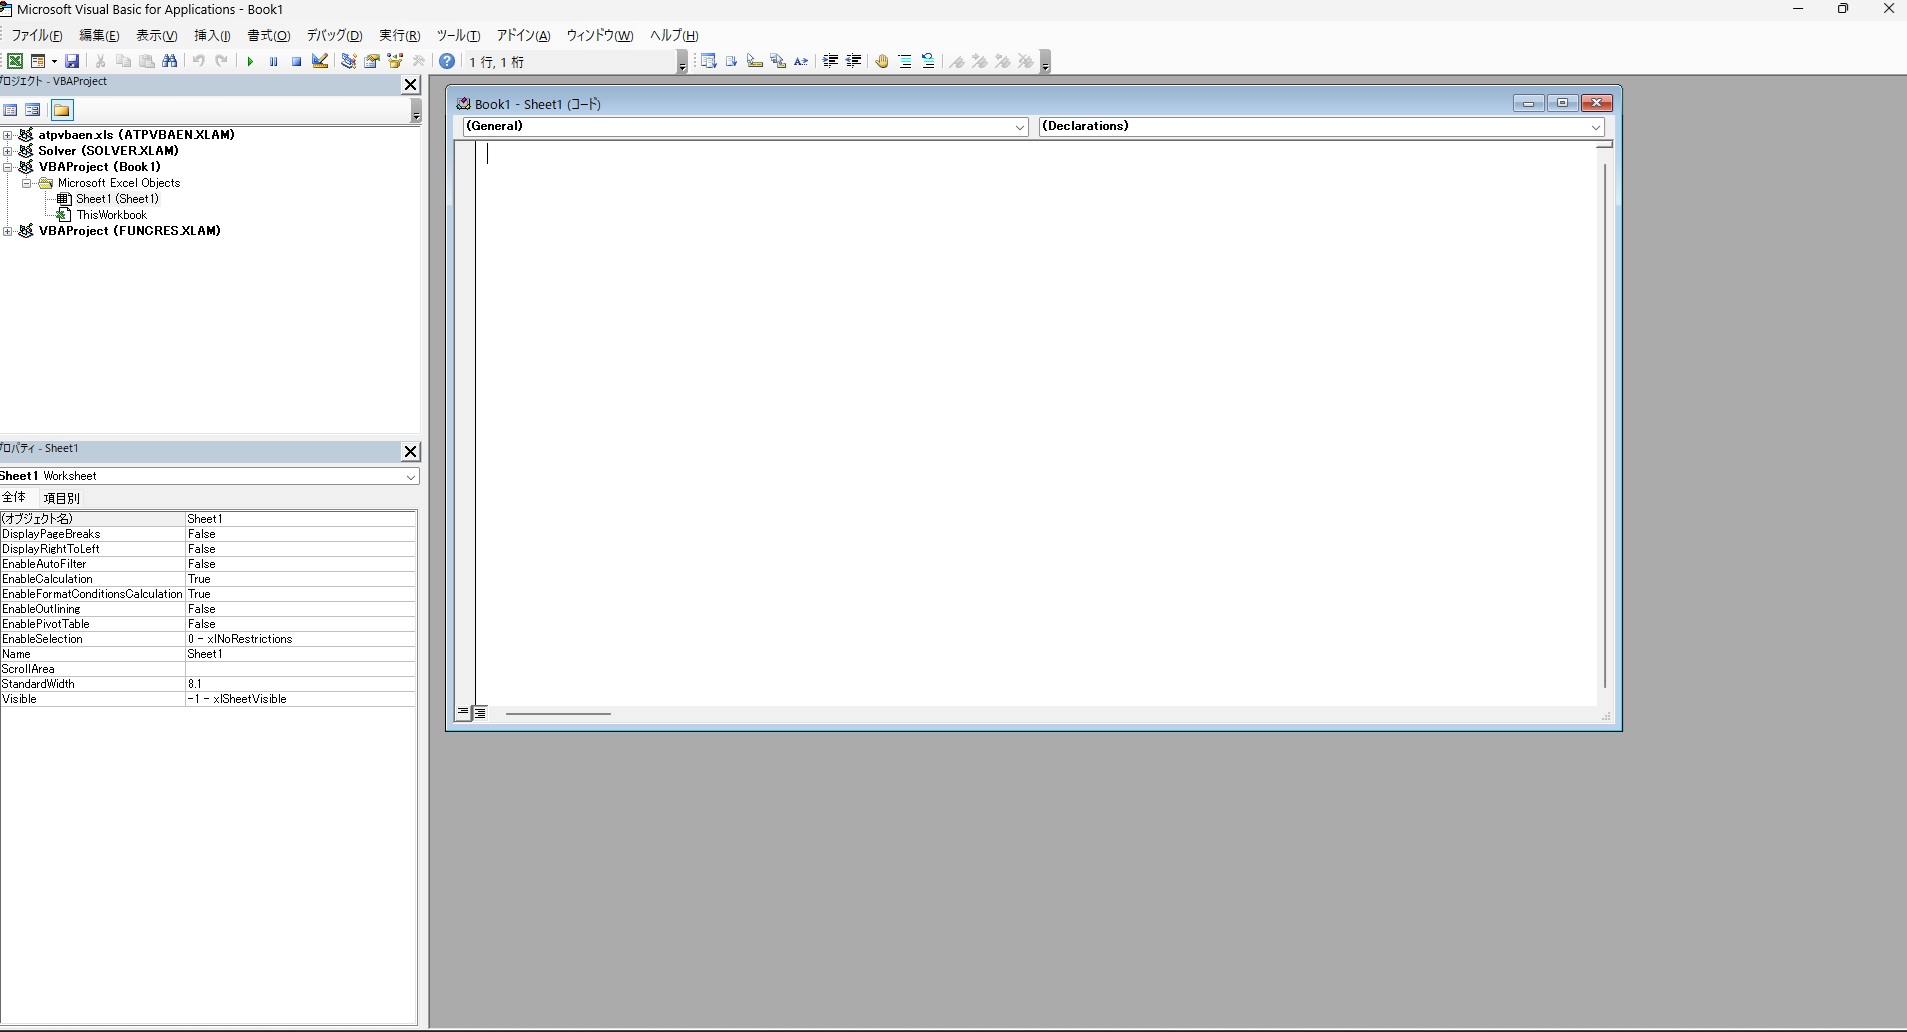Switch to 全体 properties tab
Viewport: 1907px width, 1032px height.
(x=14, y=497)
